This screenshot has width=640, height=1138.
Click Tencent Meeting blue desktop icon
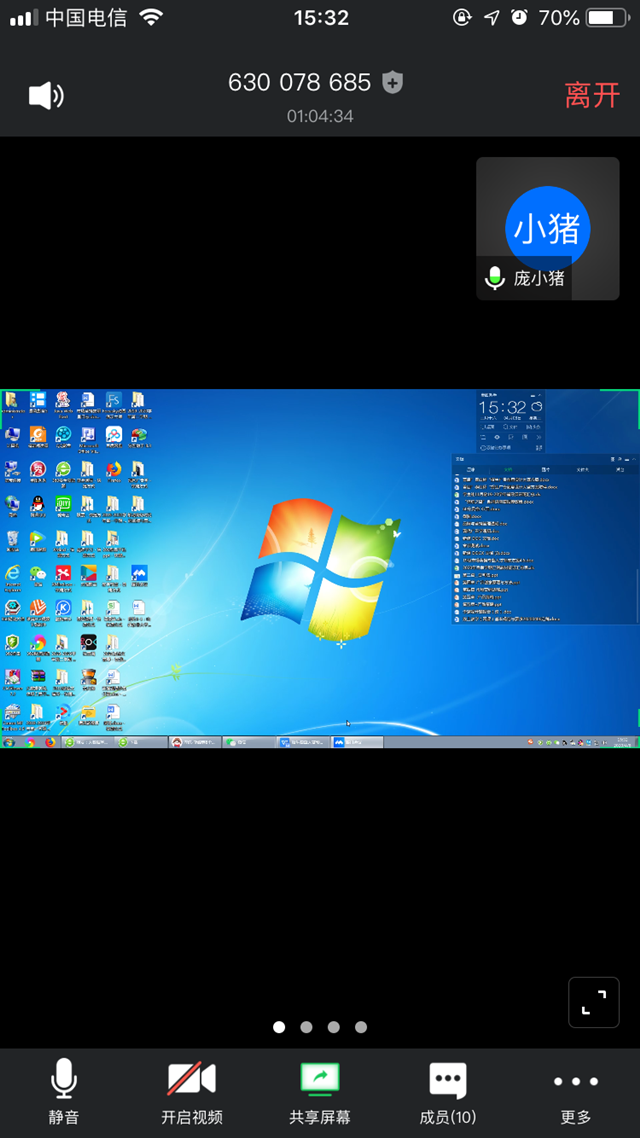point(139,574)
